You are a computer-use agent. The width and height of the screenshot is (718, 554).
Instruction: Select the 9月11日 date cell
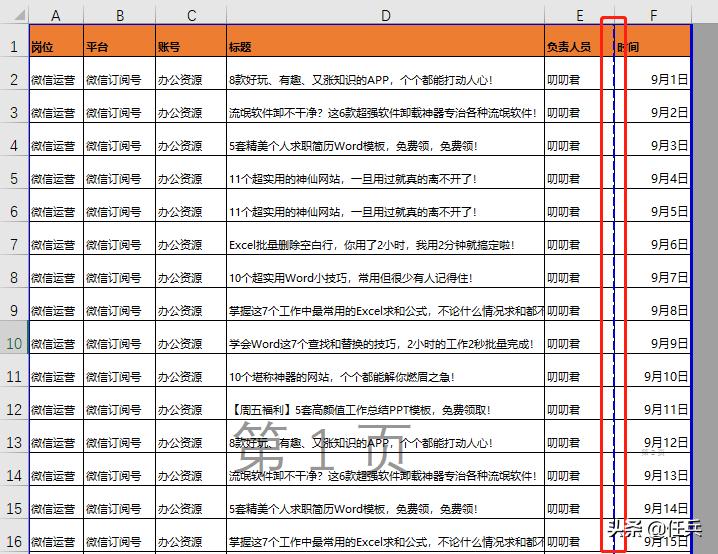[652, 403]
